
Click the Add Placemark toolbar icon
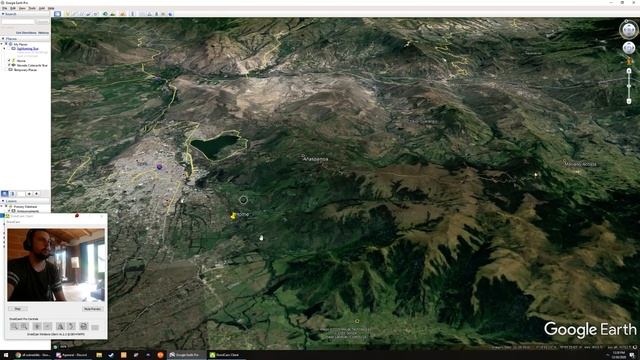coord(68,14)
